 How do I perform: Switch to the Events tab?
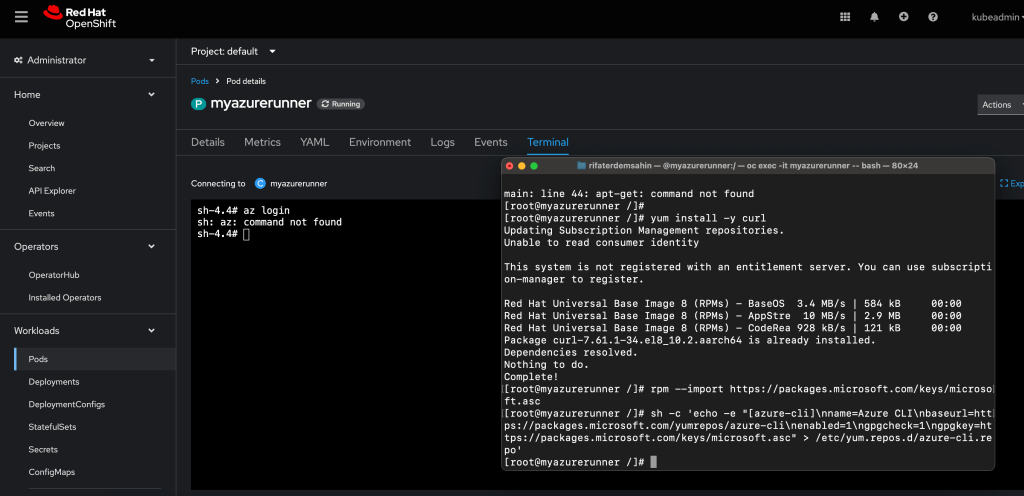coord(490,142)
